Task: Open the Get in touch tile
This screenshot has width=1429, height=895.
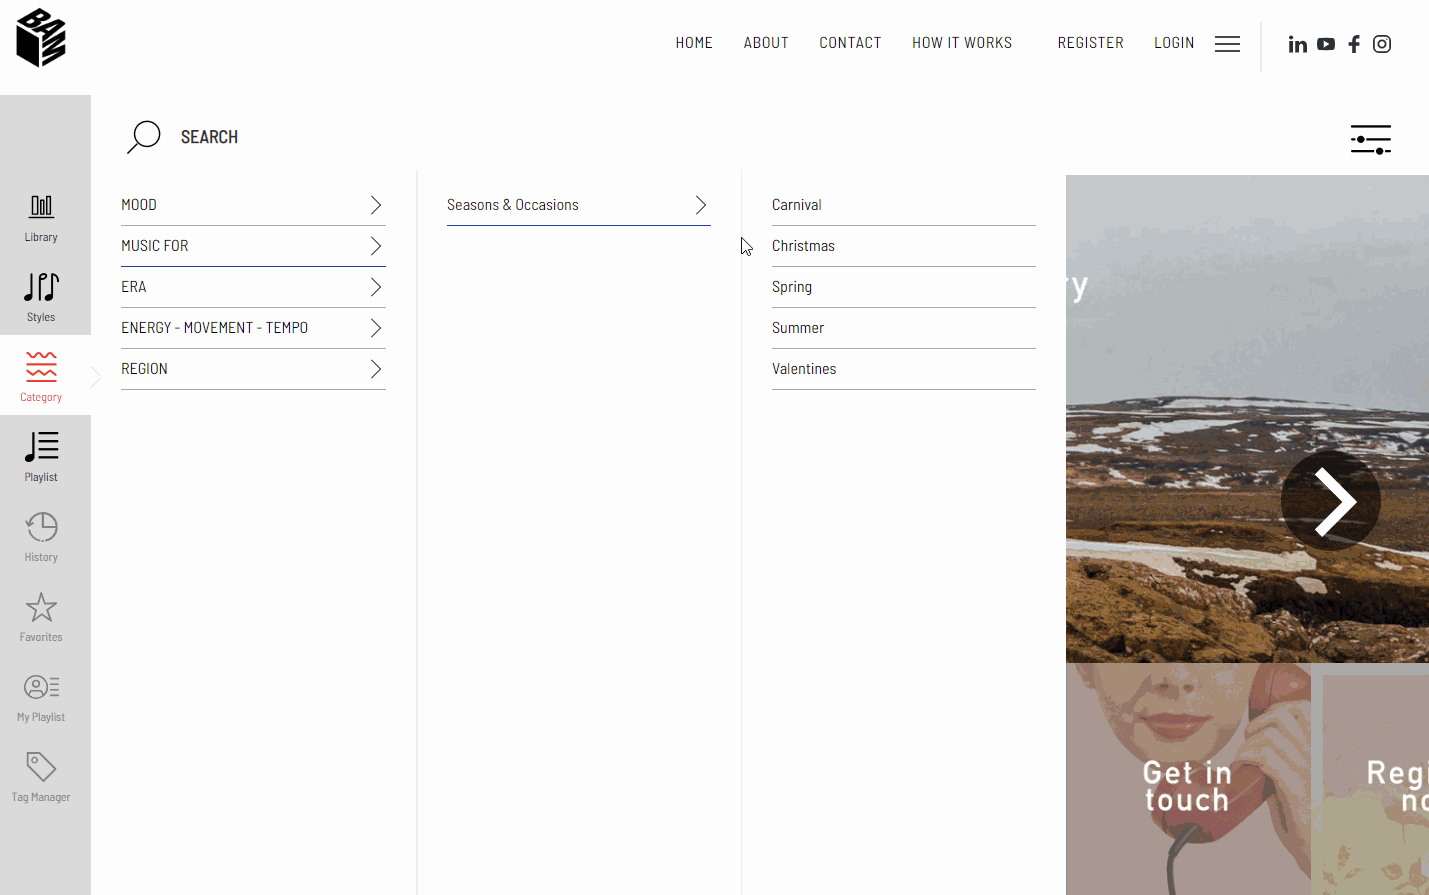Action: click(x=1188, y=779)
